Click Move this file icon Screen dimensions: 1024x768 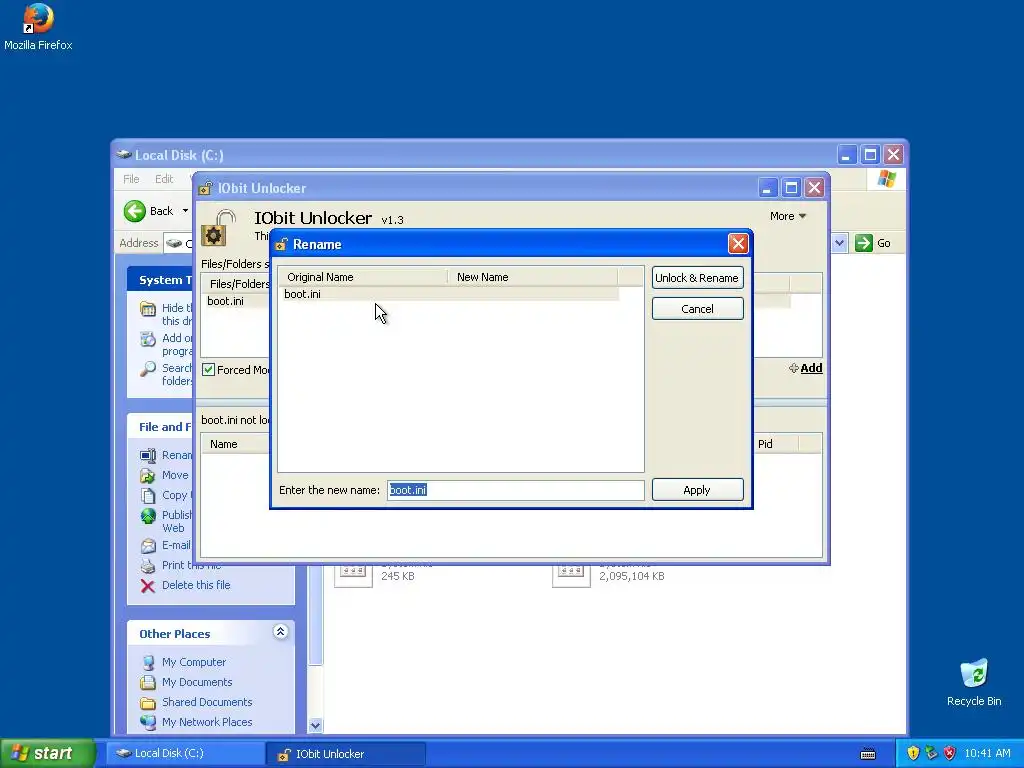148,475
